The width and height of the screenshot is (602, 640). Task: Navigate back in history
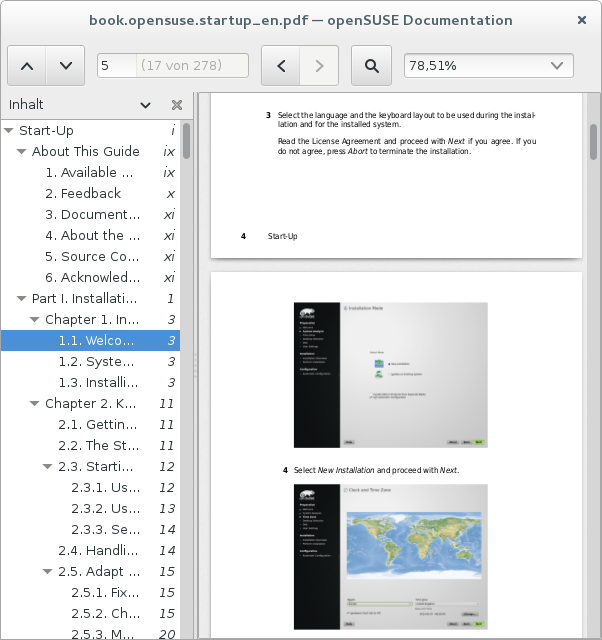pos(281,66)
